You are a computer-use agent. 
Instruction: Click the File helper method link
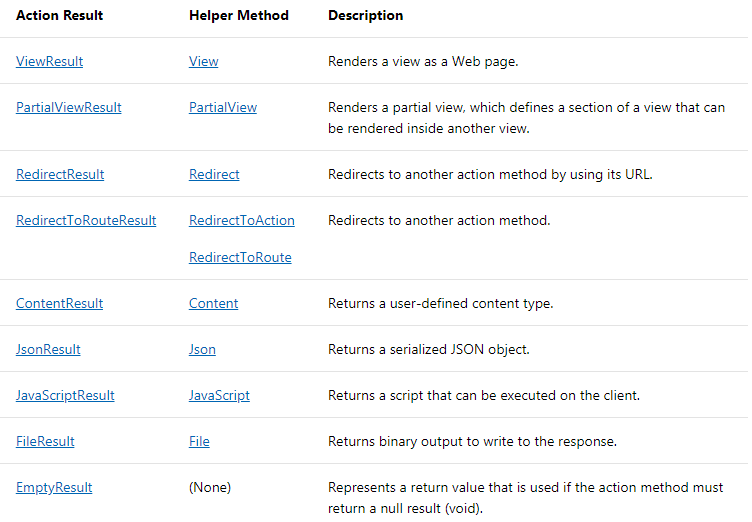(199, 441)
